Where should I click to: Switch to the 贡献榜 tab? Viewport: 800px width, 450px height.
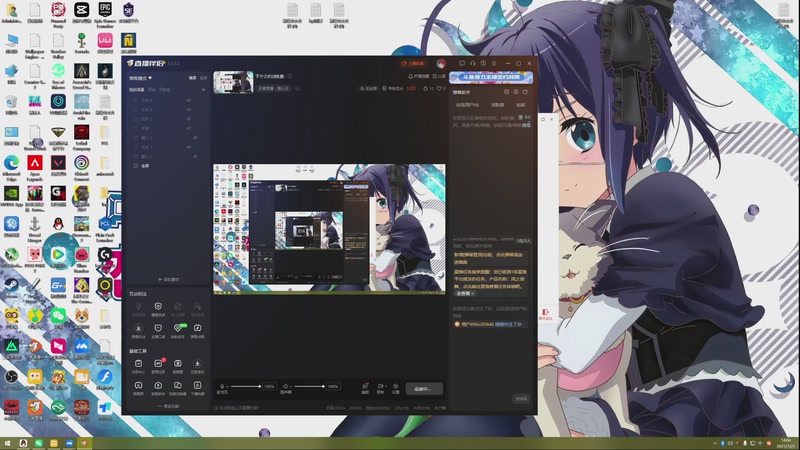tap(497, 105)
